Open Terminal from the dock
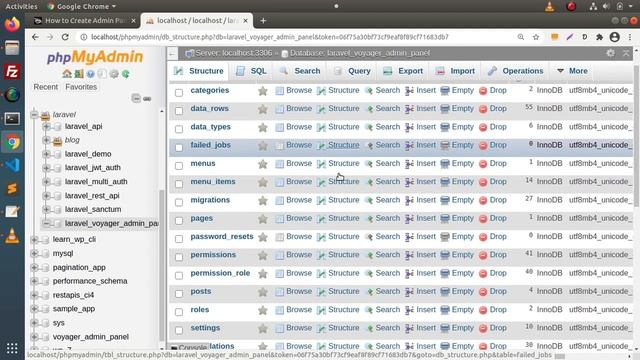 (12, 119)
